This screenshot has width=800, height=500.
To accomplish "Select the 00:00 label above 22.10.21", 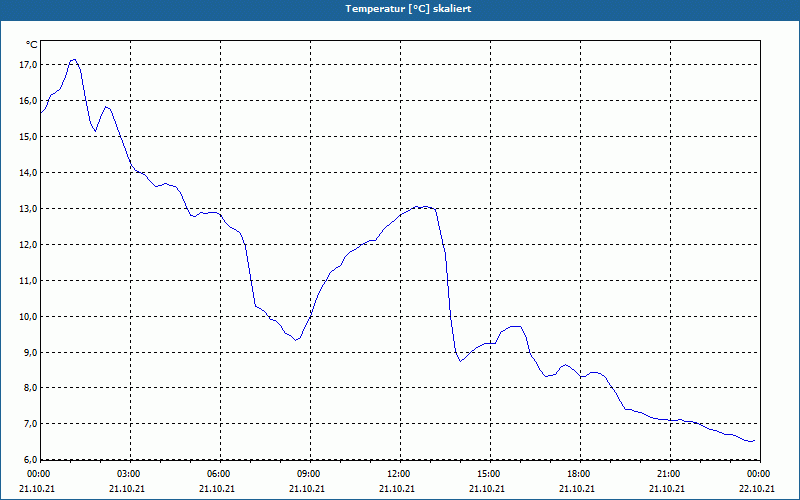I will (x=759, y=474).
